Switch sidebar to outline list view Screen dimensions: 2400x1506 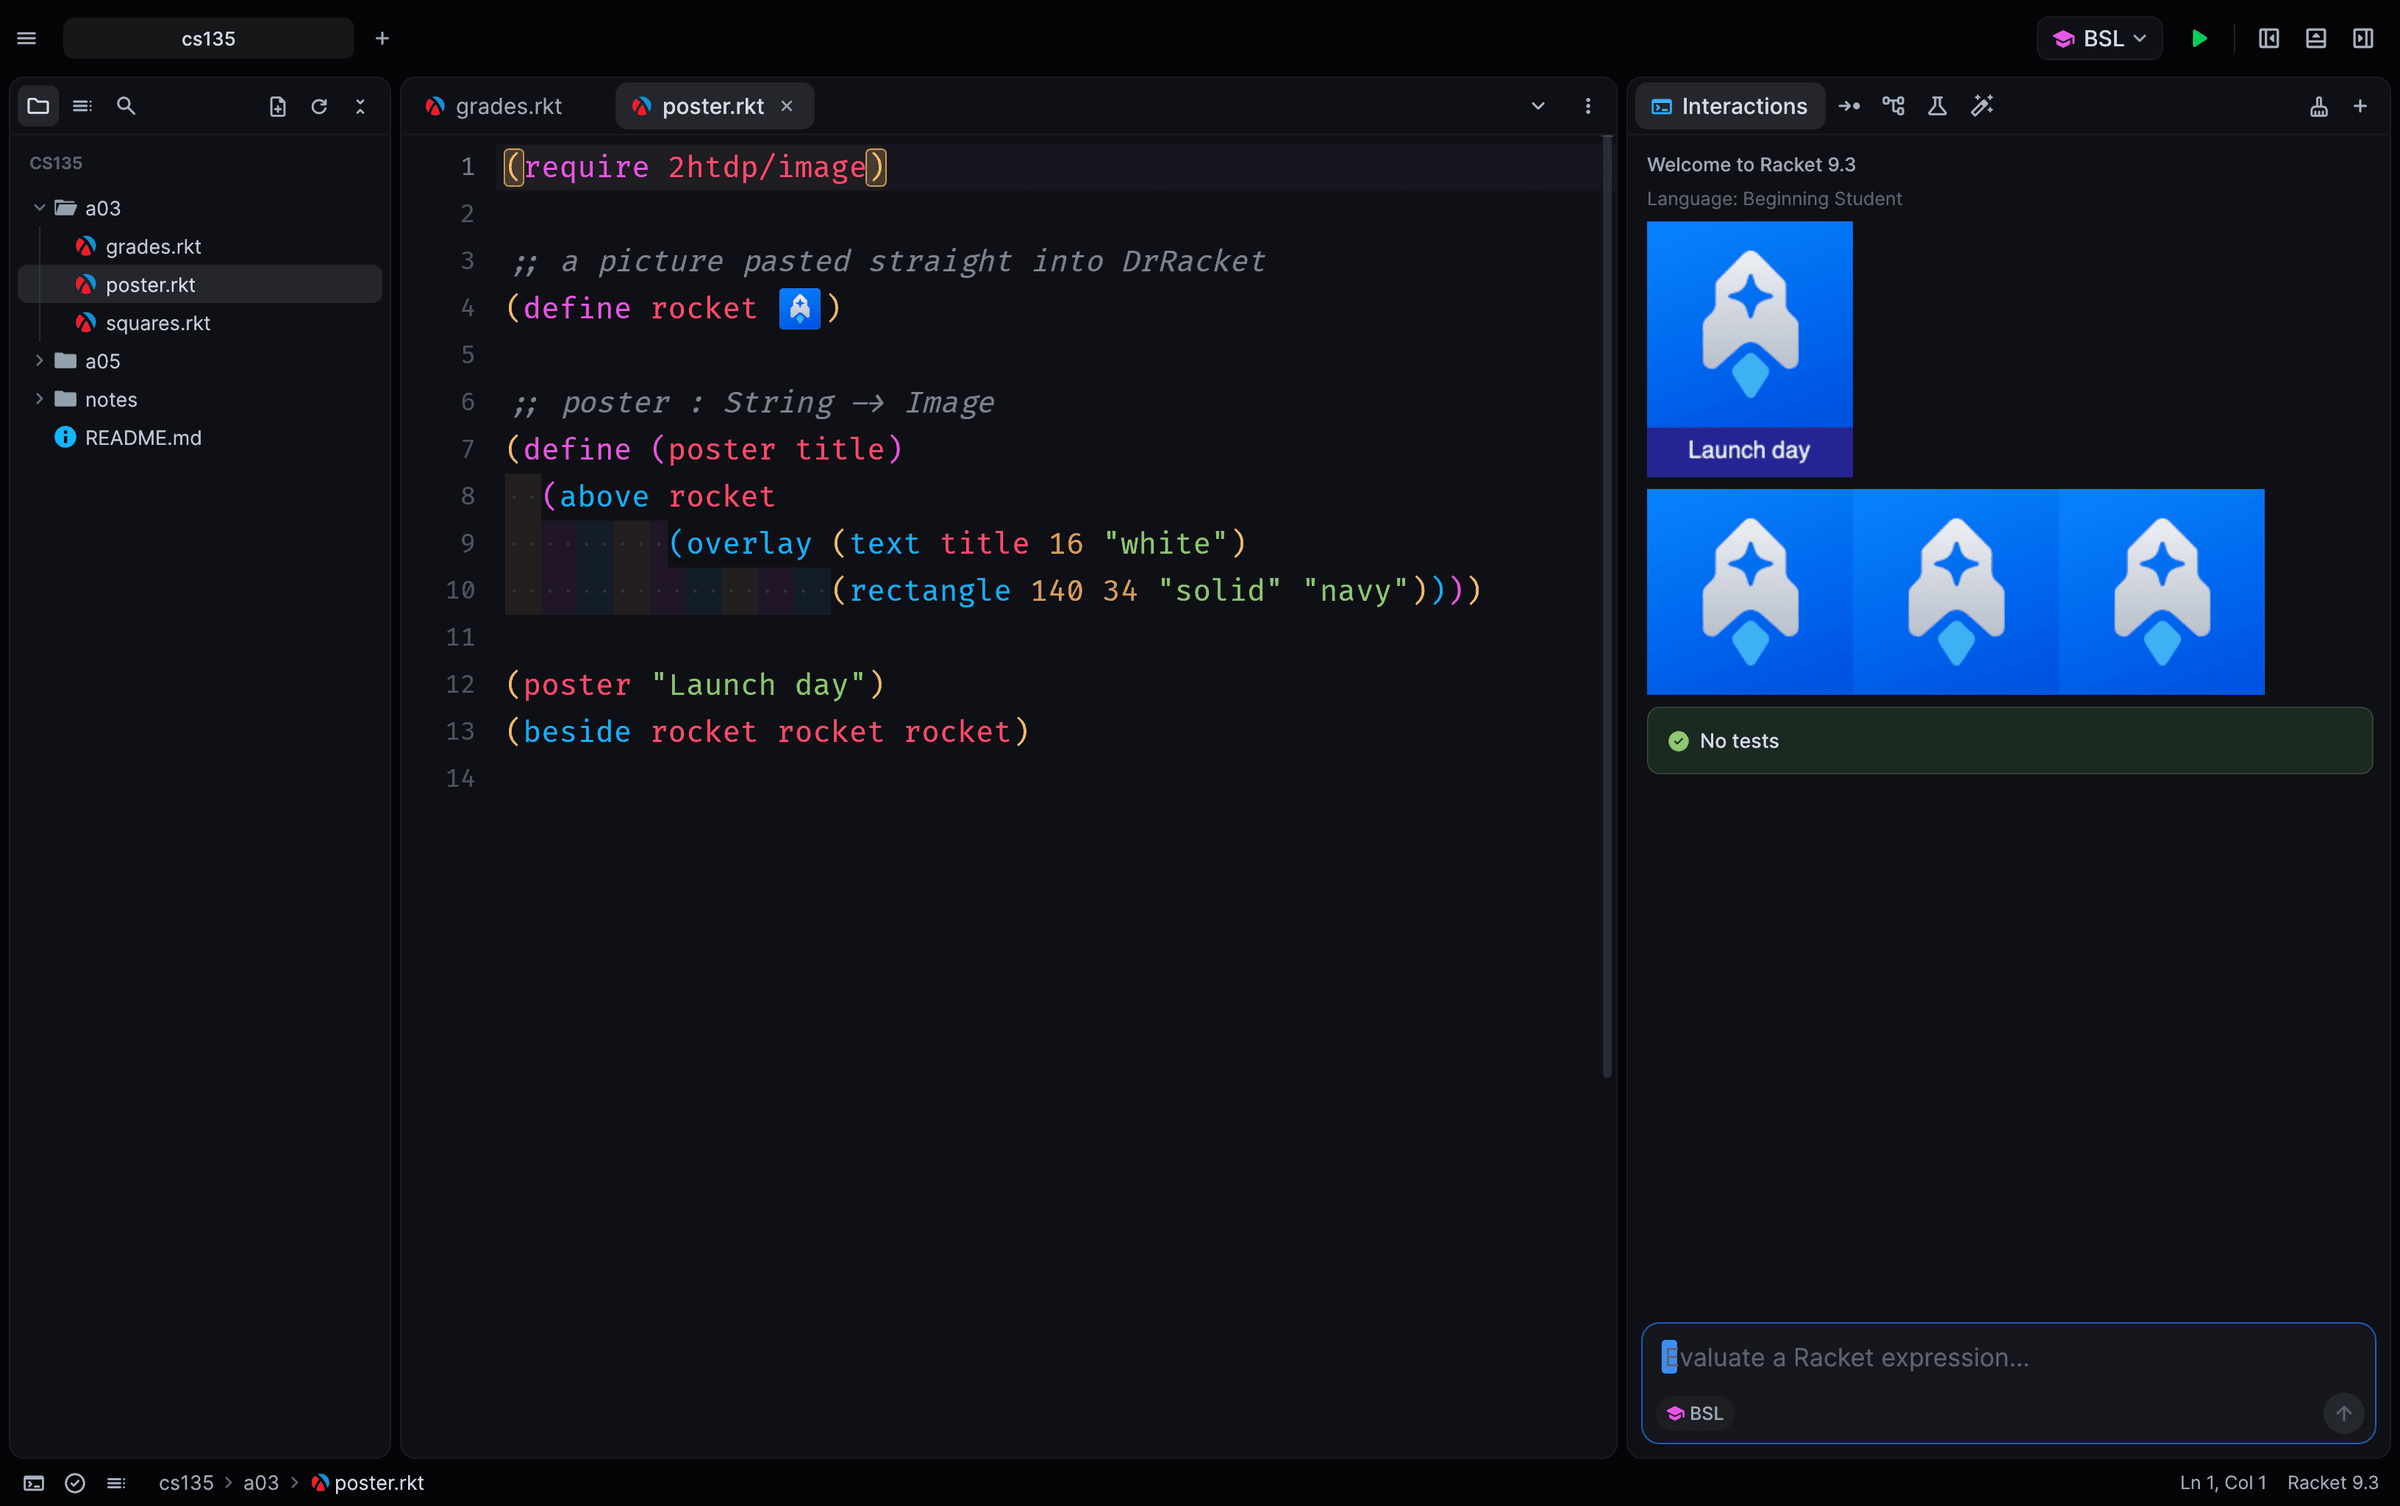[x=82, y=106]
